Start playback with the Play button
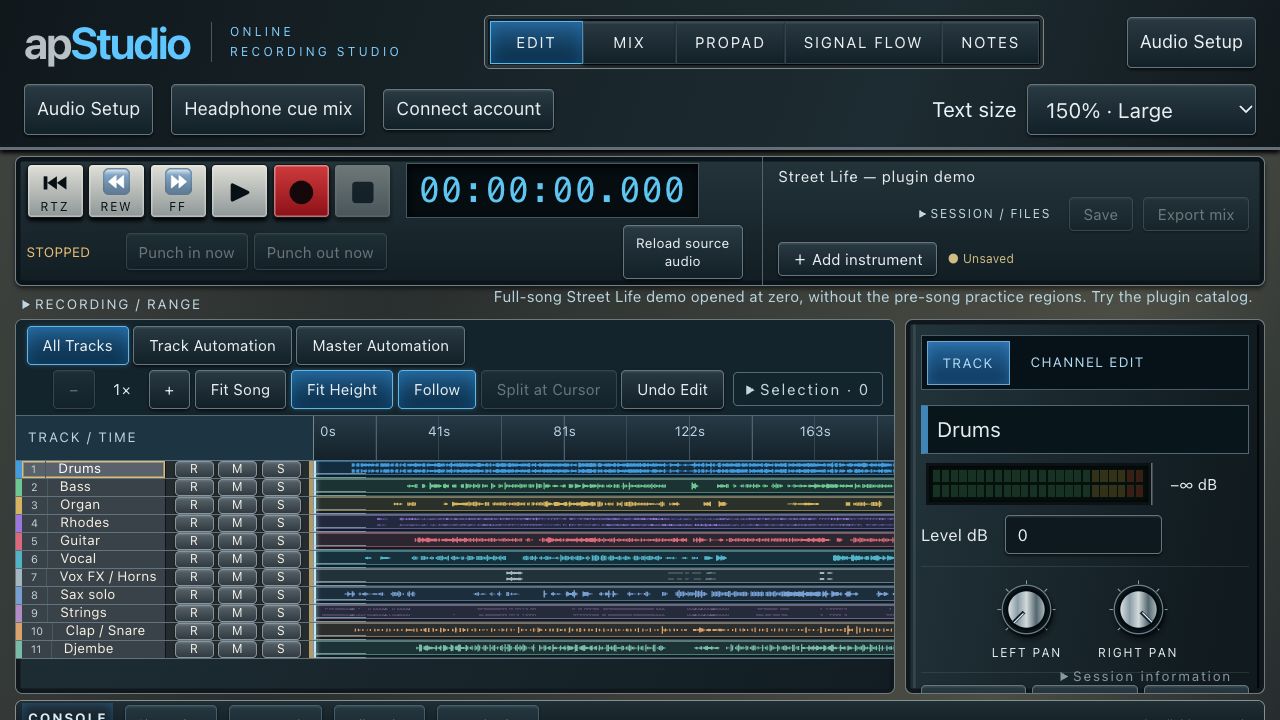 click(240, 191)
